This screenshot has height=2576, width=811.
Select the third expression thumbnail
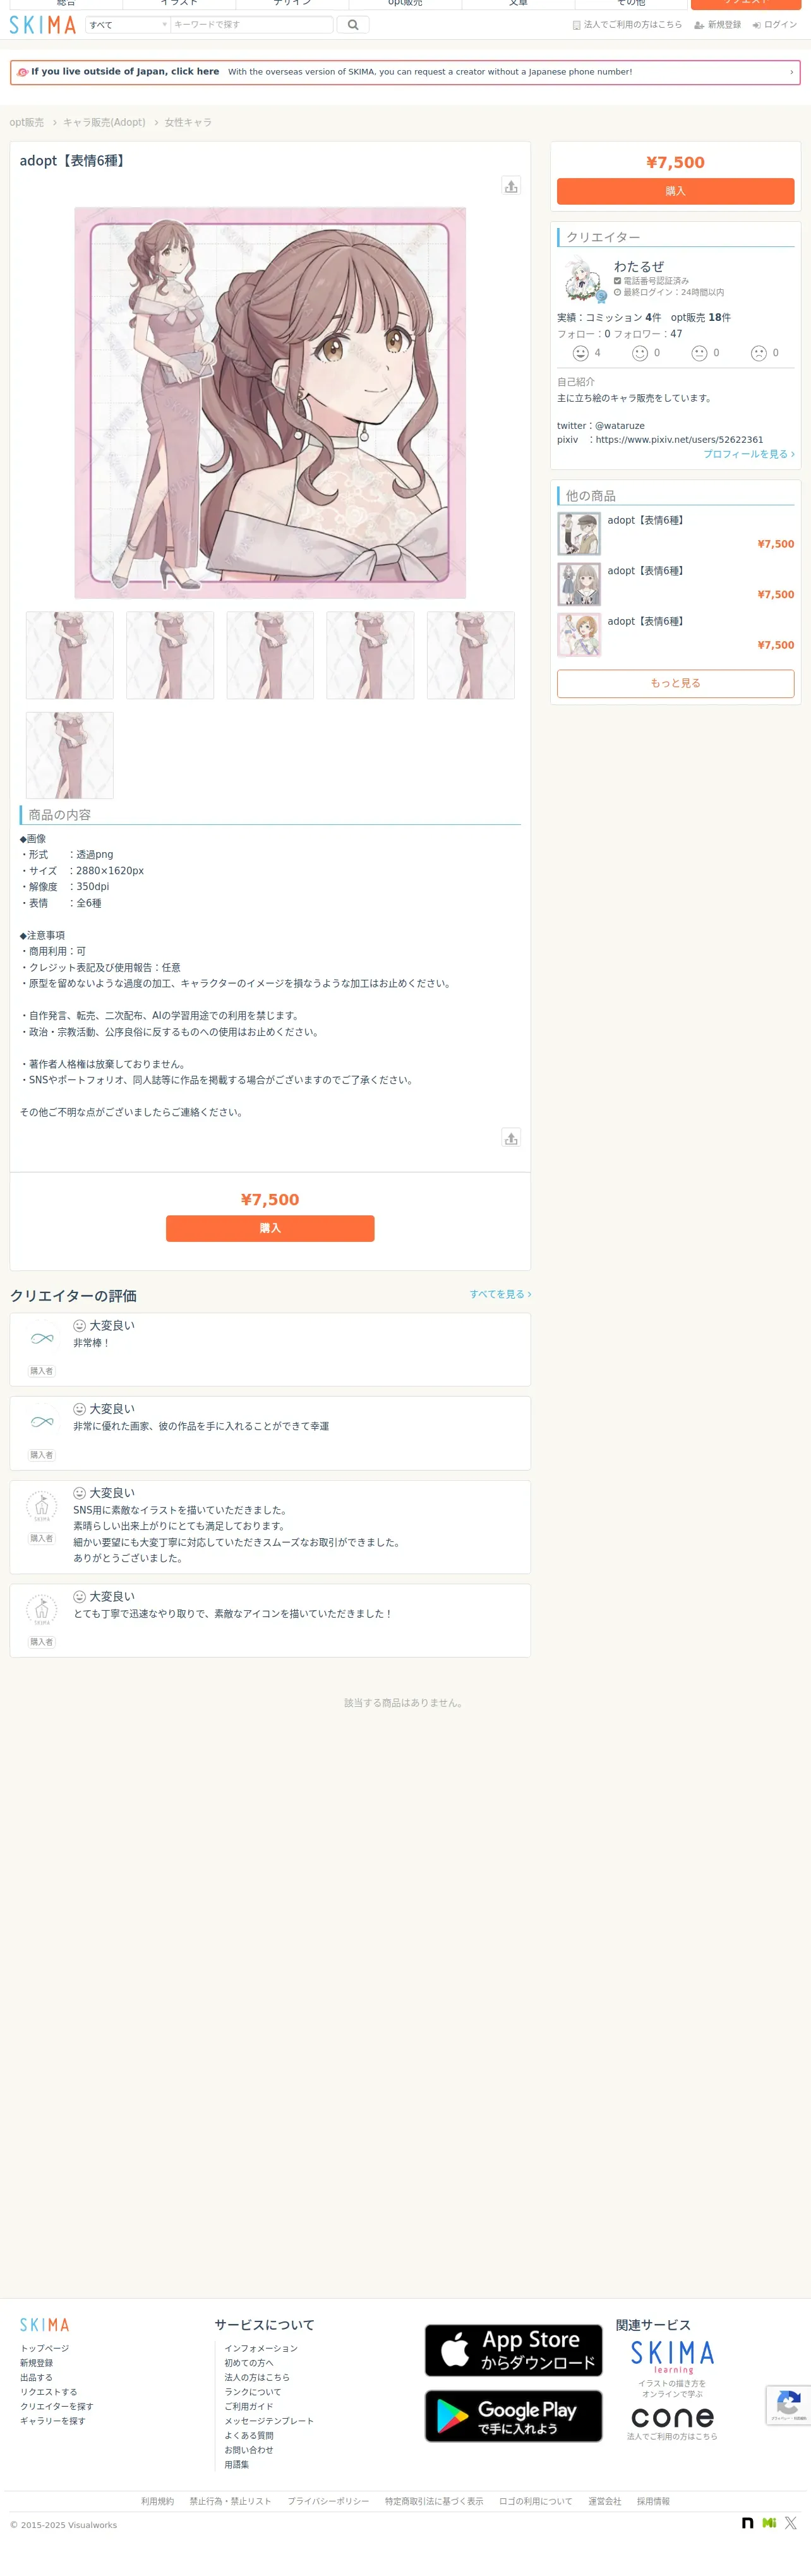pyautogui.click(x=270, y=655)
